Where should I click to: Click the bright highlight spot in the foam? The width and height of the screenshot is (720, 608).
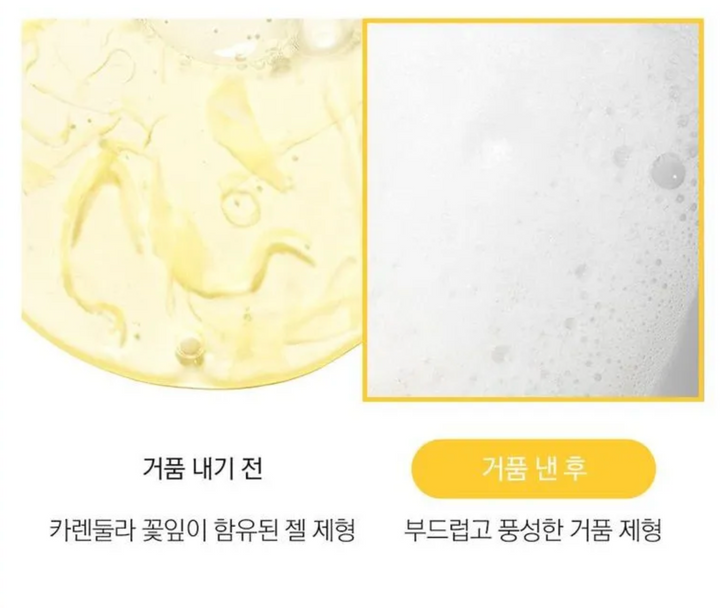point(498,148)
